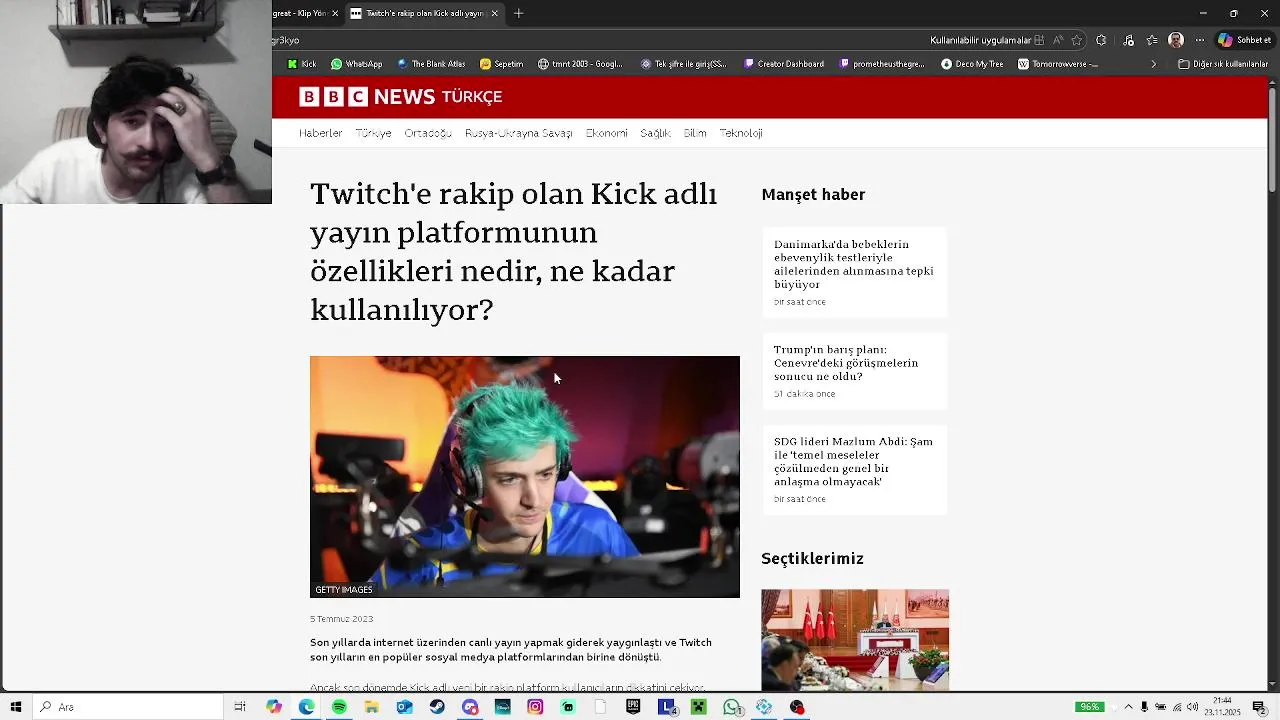This screenshot has width=1280, height=720.
Task: Open the Creator Dashboard bookmark
Action: 784,64
